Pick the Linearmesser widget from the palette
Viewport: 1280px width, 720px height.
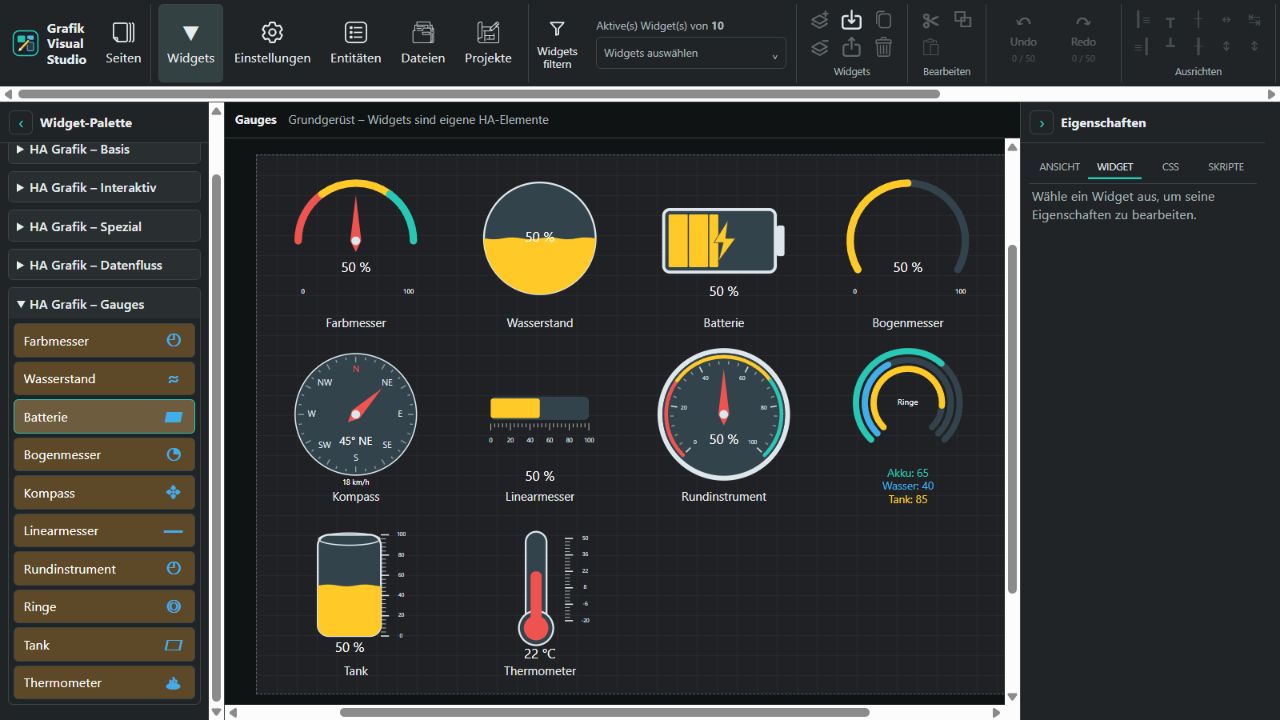pos(104,531)
